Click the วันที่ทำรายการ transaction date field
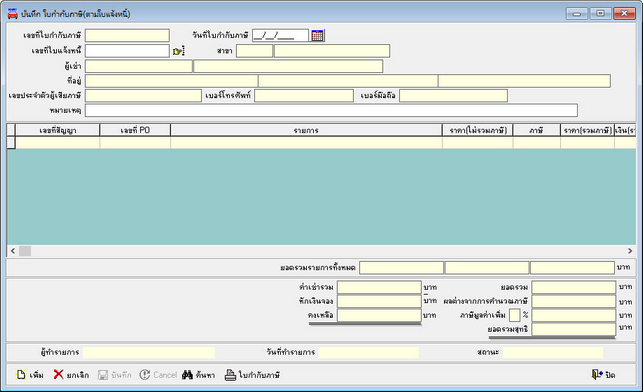The width and height of the screenshot is (643, 392). [x=369, y=353]
